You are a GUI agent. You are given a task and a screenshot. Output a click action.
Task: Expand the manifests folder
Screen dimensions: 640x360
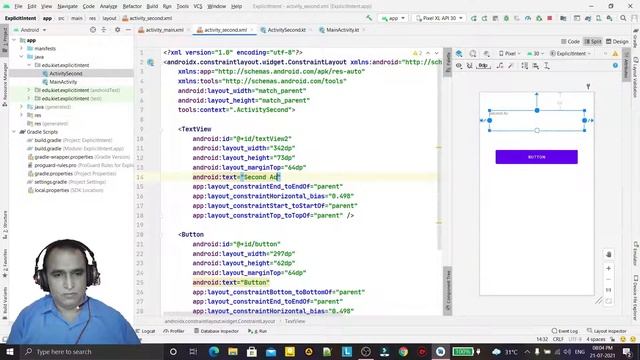22,48
